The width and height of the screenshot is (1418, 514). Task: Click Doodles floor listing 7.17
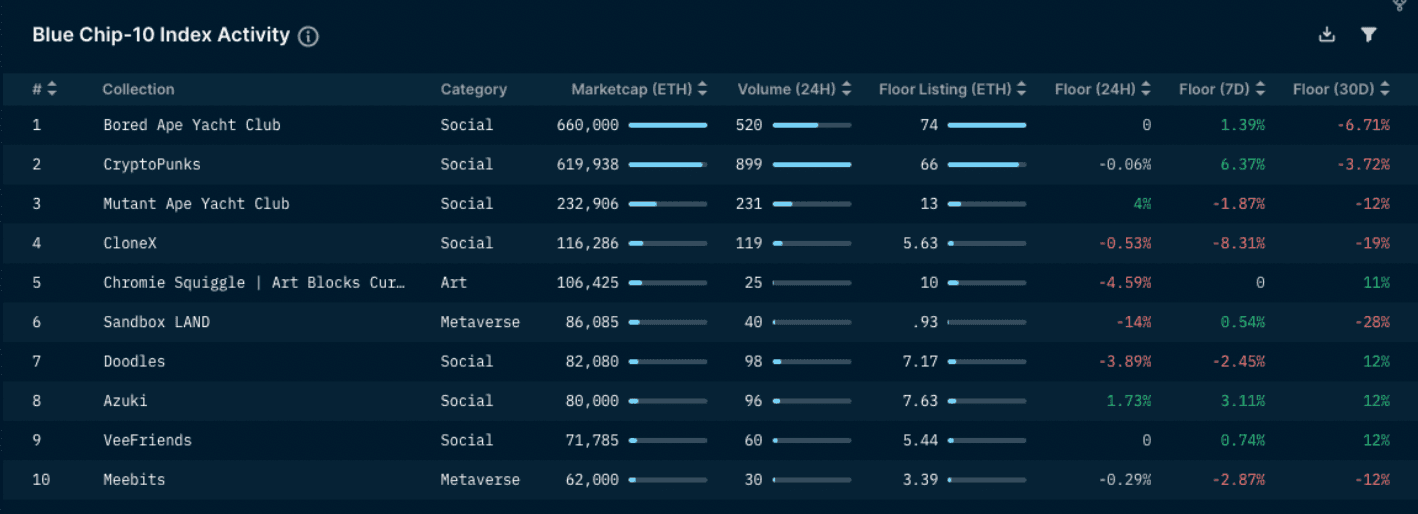tap(920, 361)
